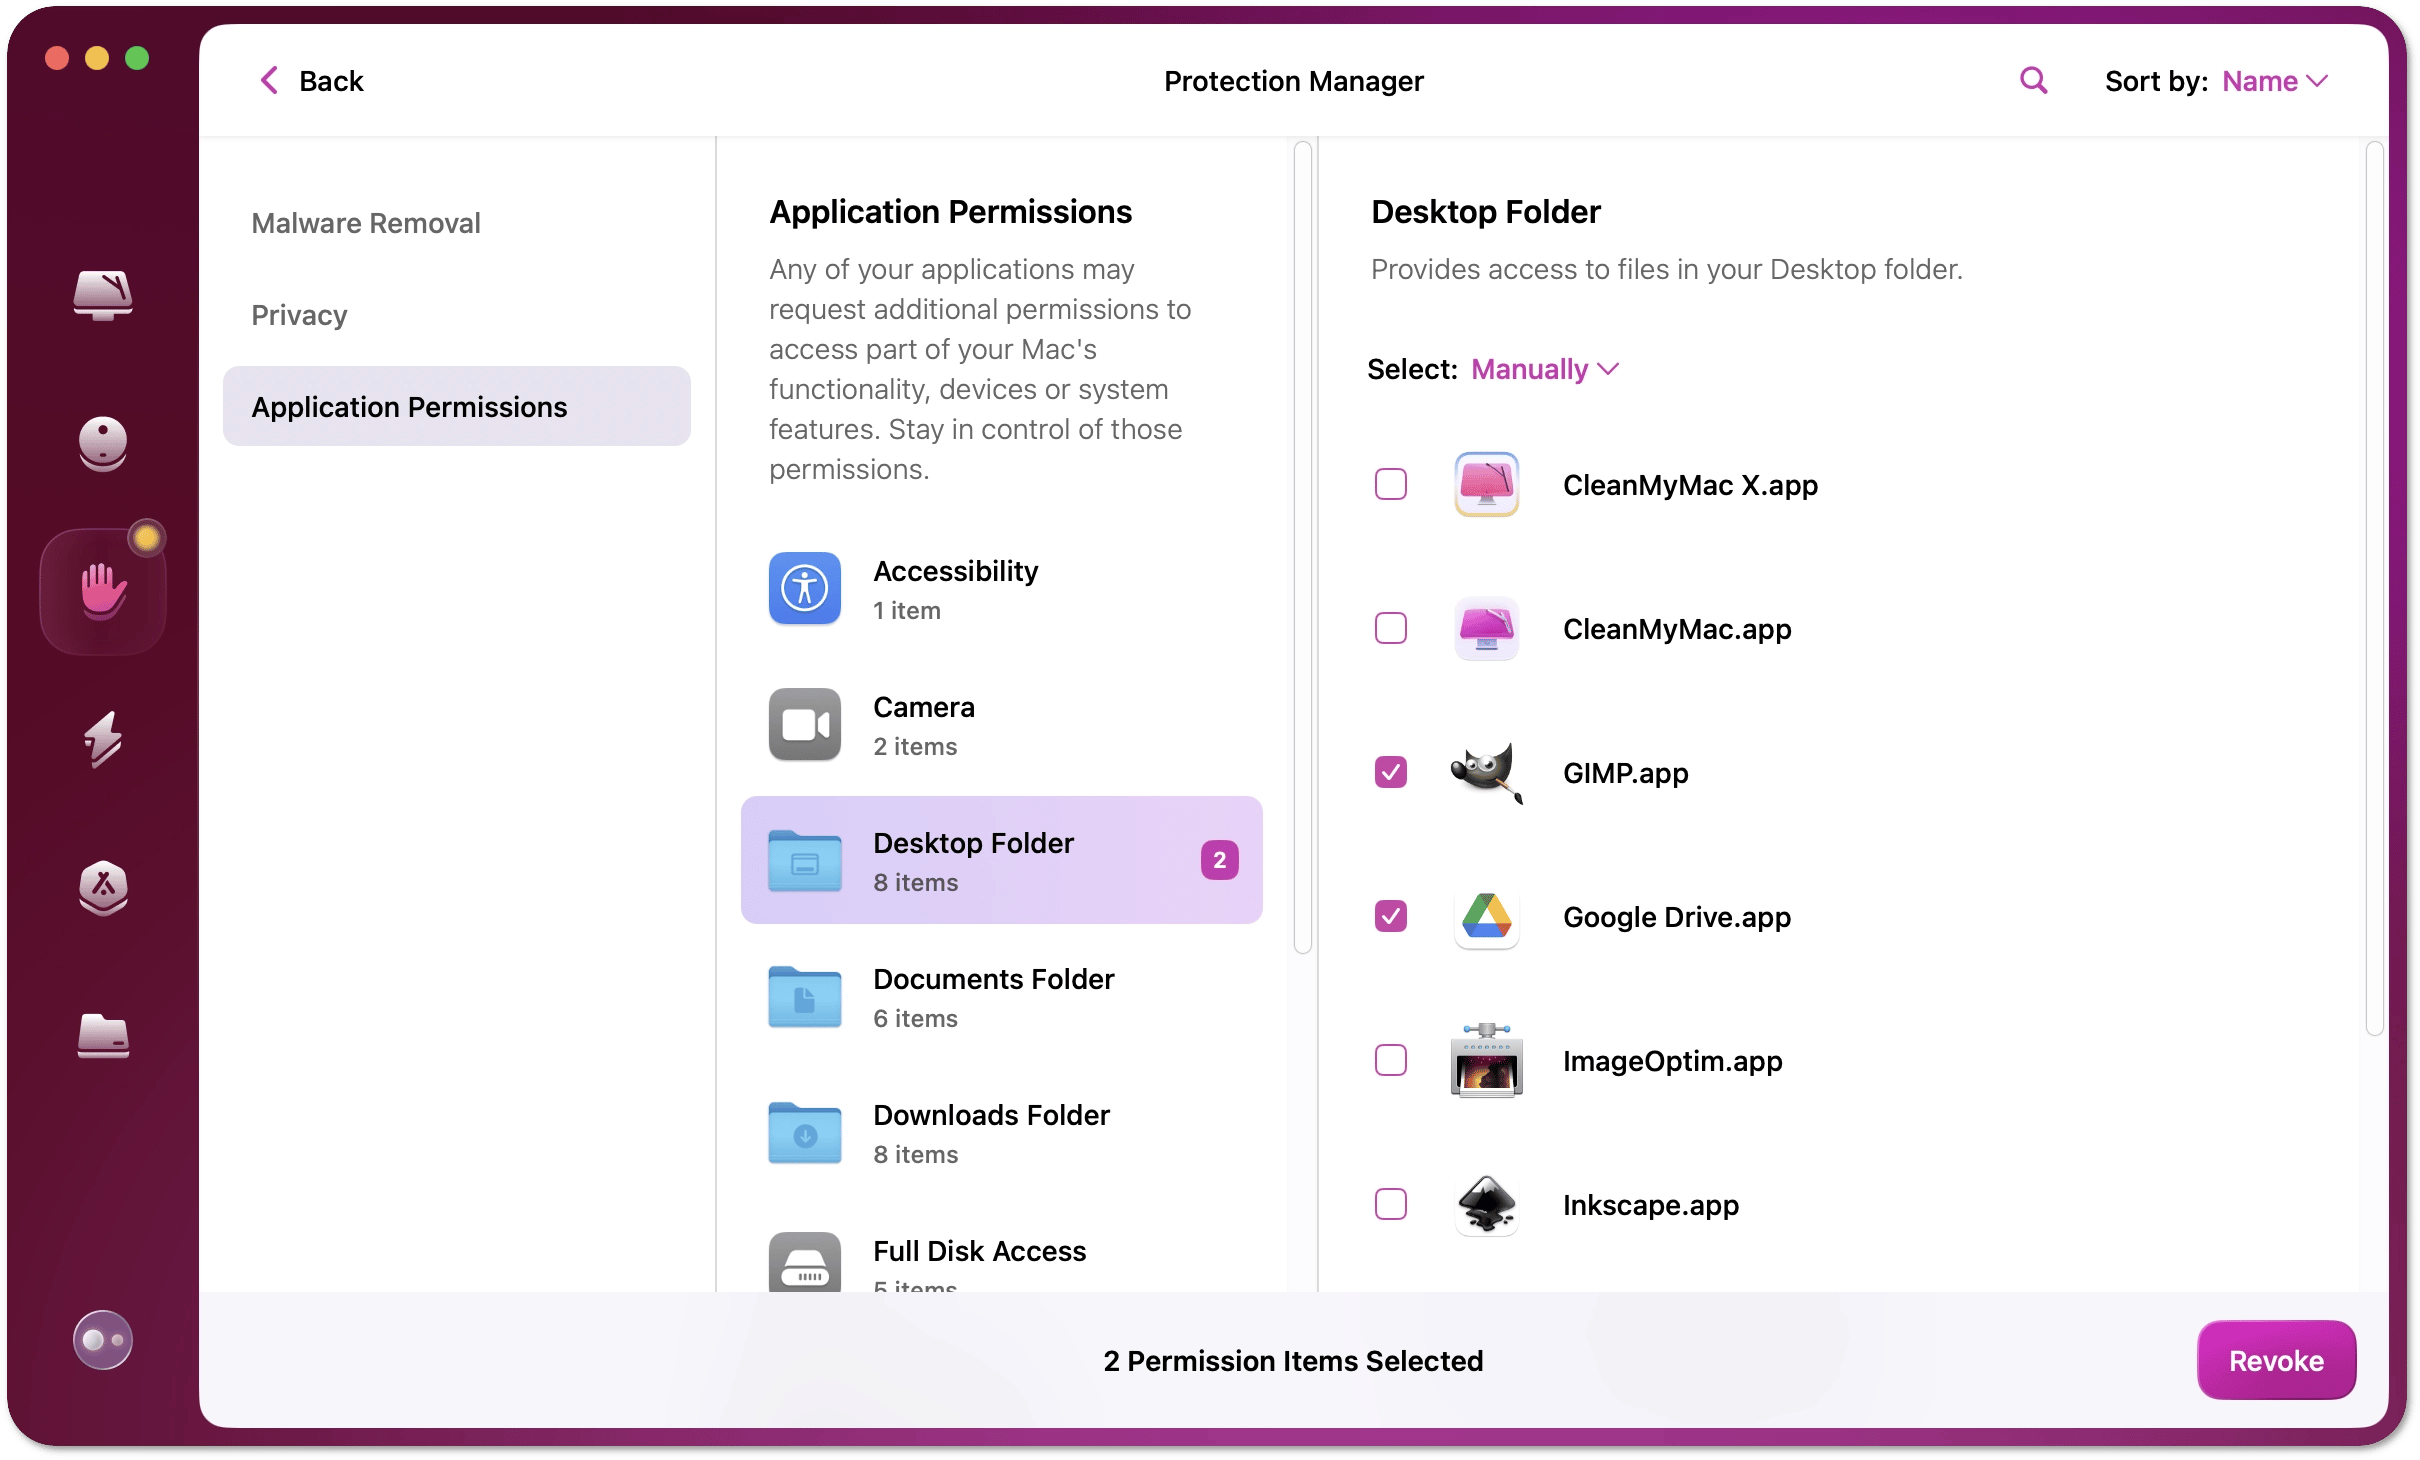
Task: Click the badge showing 2 on Desktop Folder
Action: click(1220, 860)
